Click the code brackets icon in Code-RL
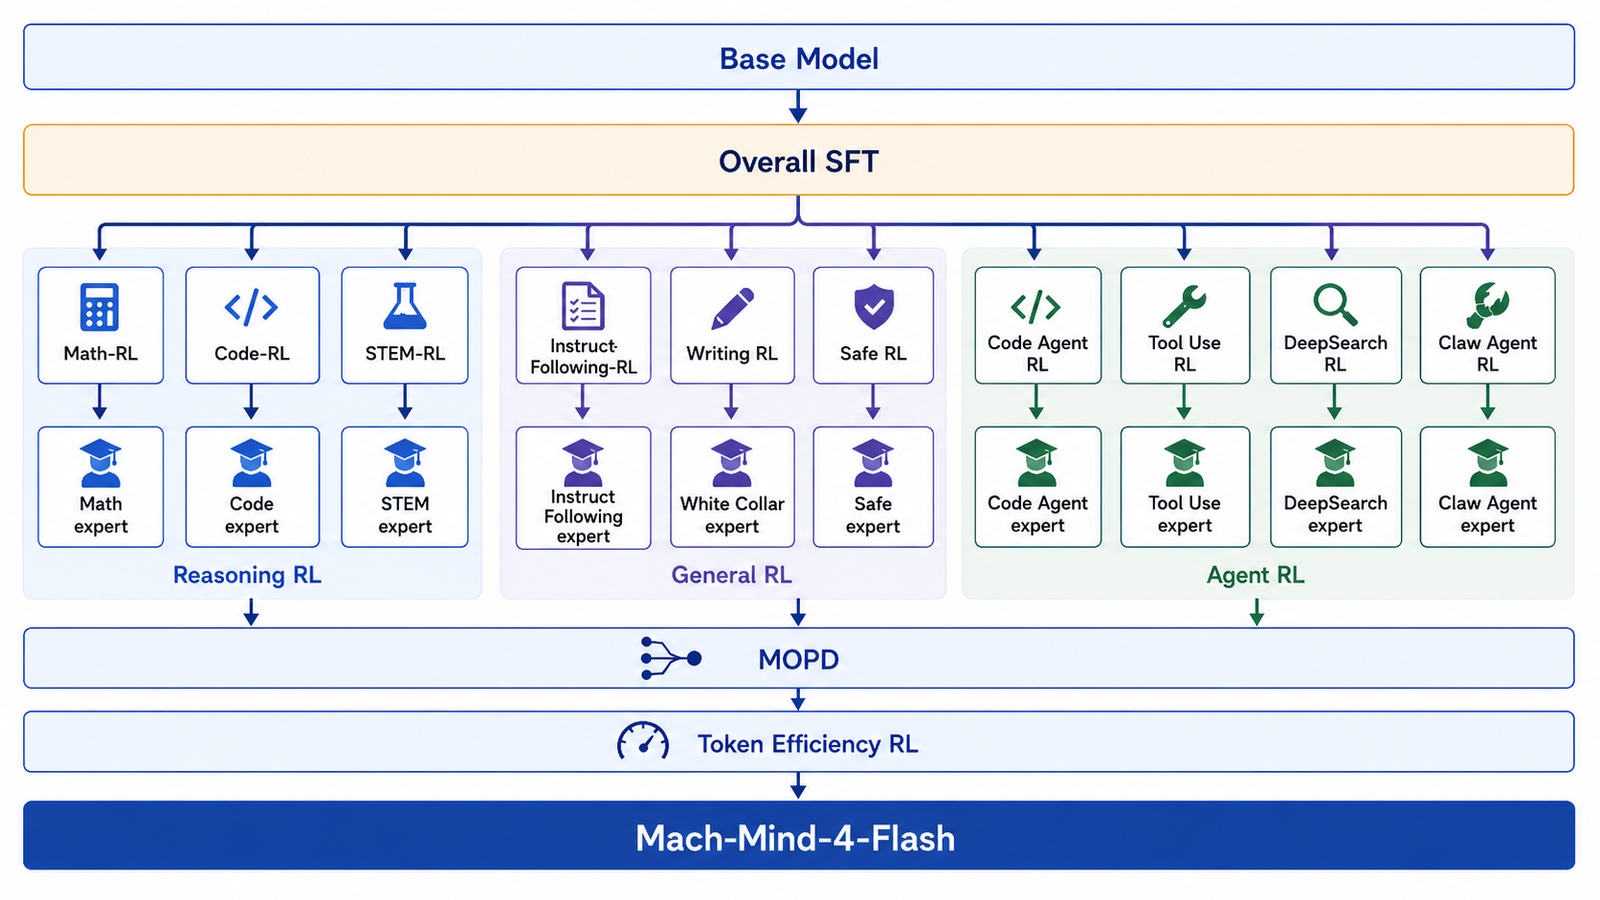This screenshot has height=900, width=1600. (x=251, y=307)
